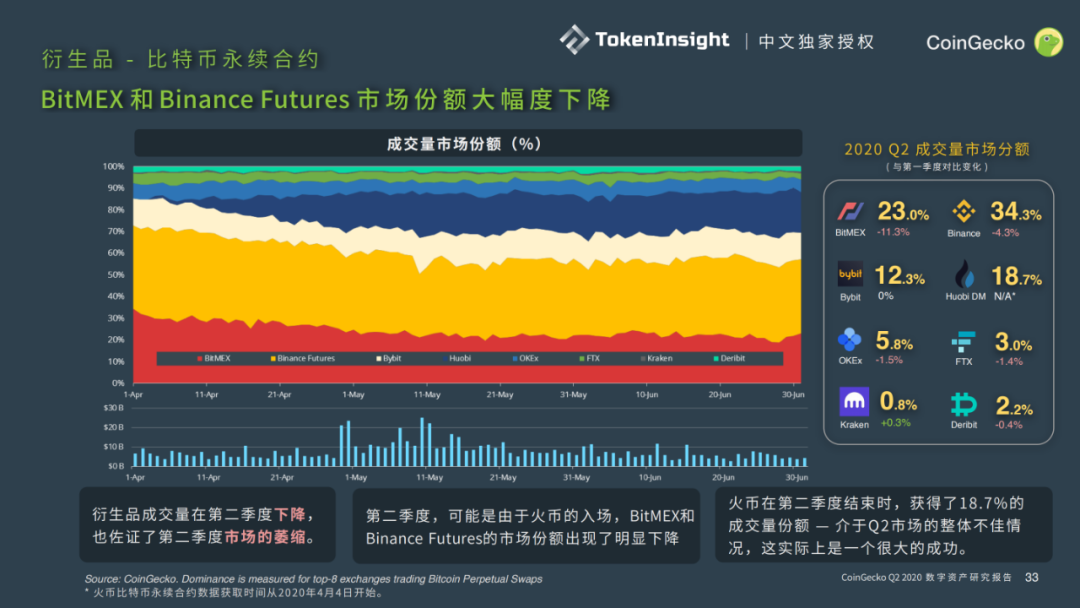Click the TokenInsight logo
The width and height of the screenshot is (1080, 608).
[645, 40]
